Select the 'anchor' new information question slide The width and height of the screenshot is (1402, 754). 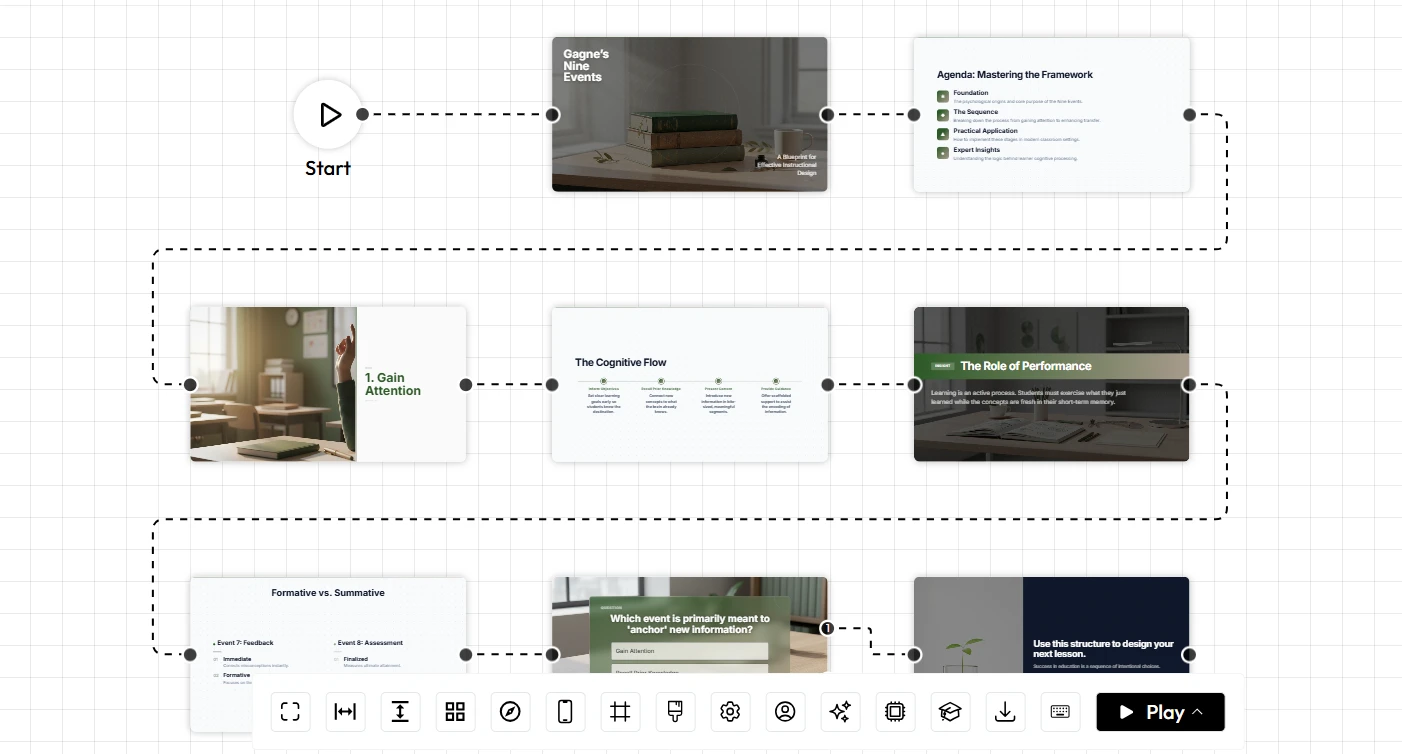click(x=690, y=625)
